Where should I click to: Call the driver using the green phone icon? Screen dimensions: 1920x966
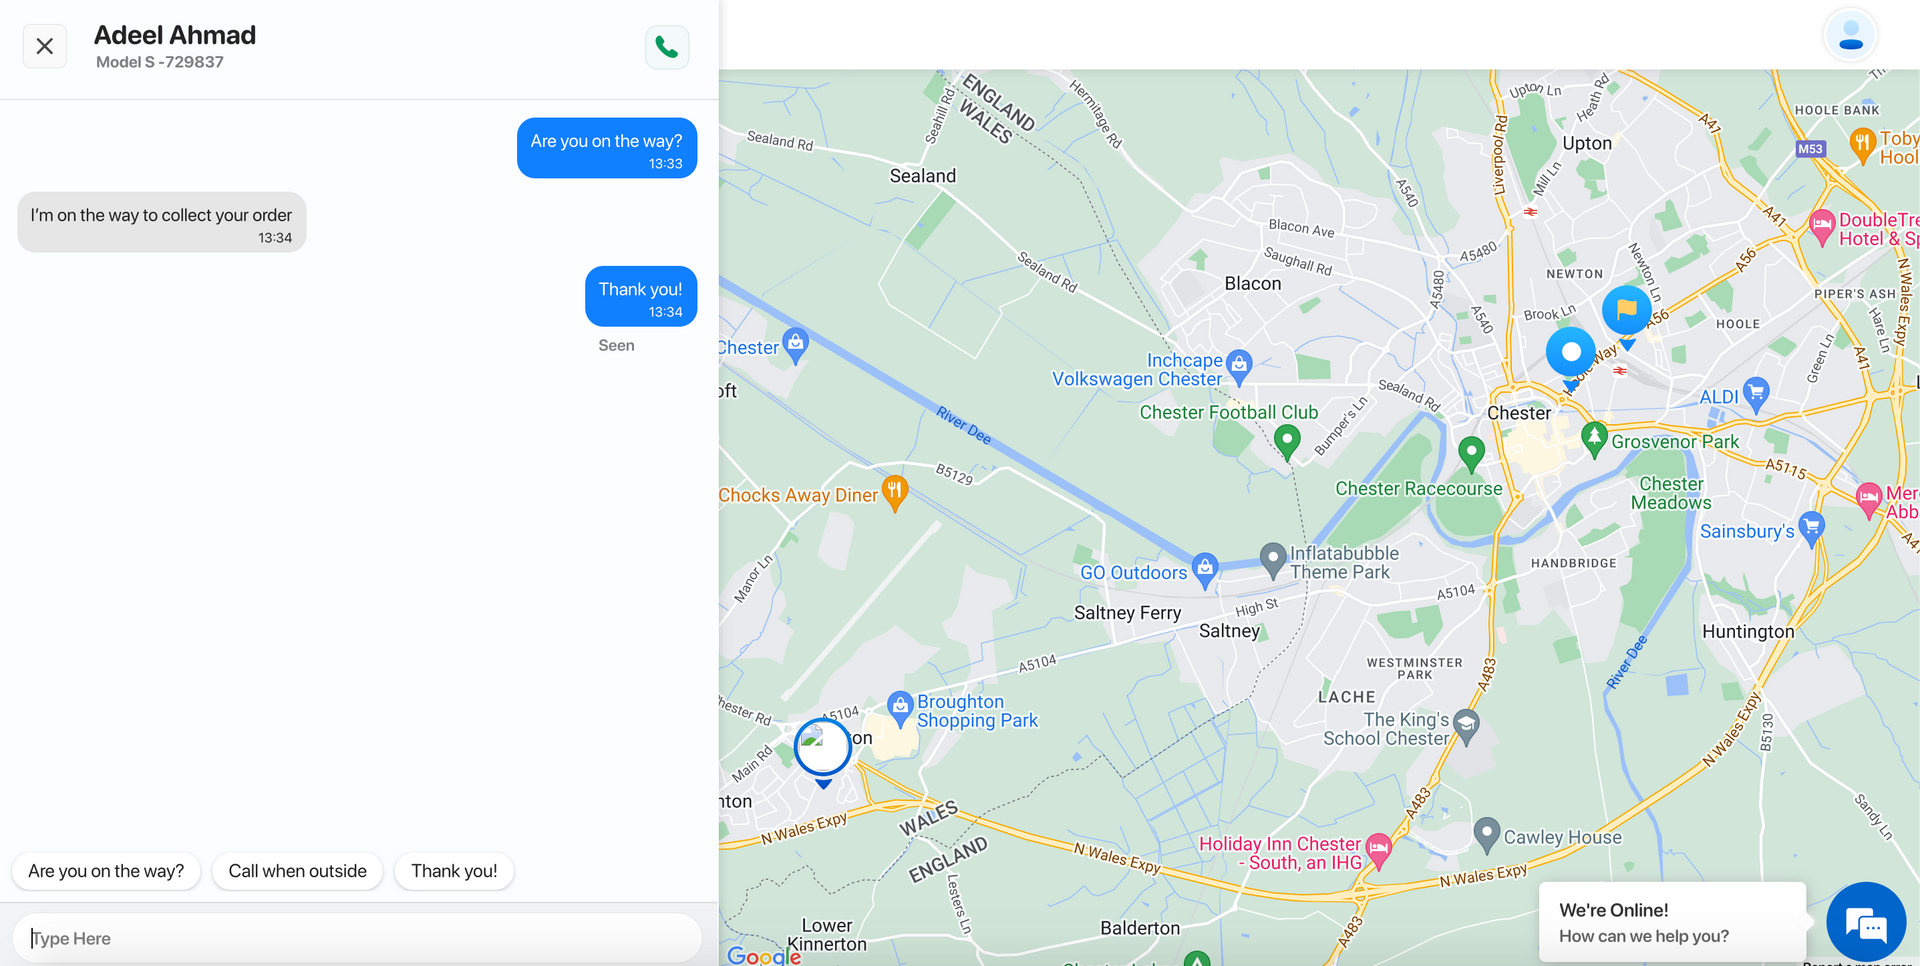[x=667, y=47]
